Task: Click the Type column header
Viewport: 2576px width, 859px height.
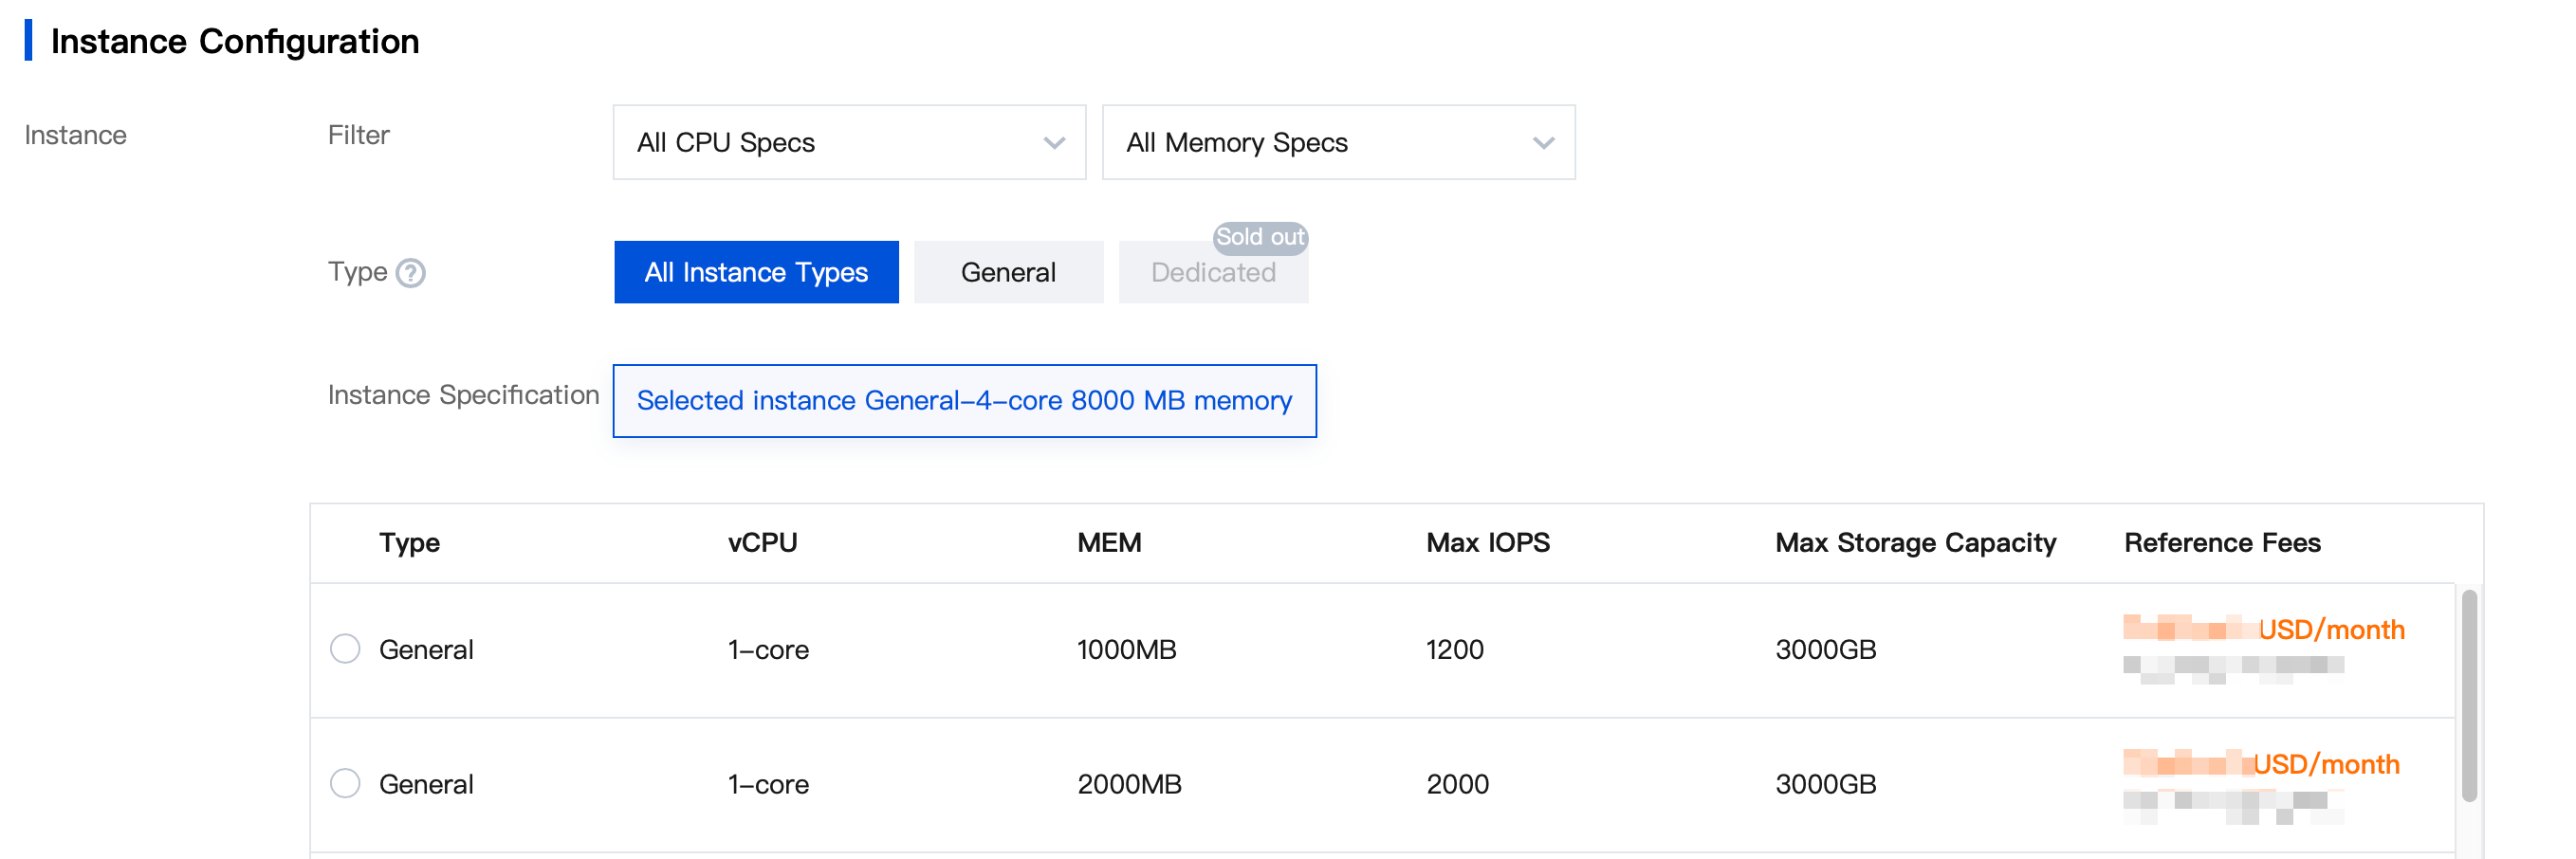Action: [409, 543]
